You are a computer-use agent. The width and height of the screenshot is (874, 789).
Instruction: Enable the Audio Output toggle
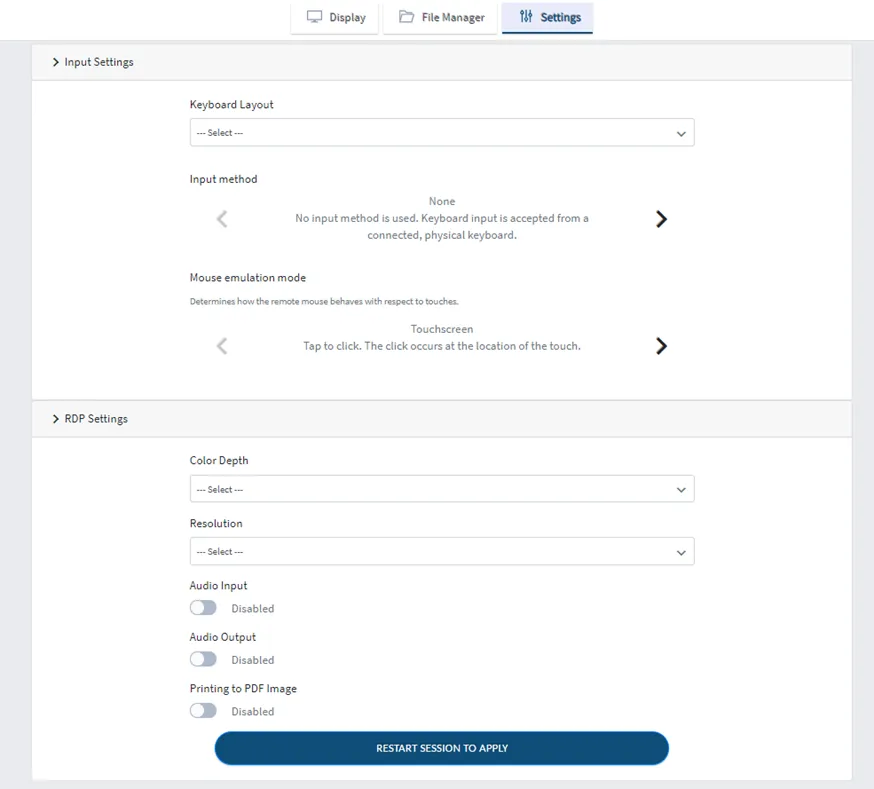tap(203, 659)
